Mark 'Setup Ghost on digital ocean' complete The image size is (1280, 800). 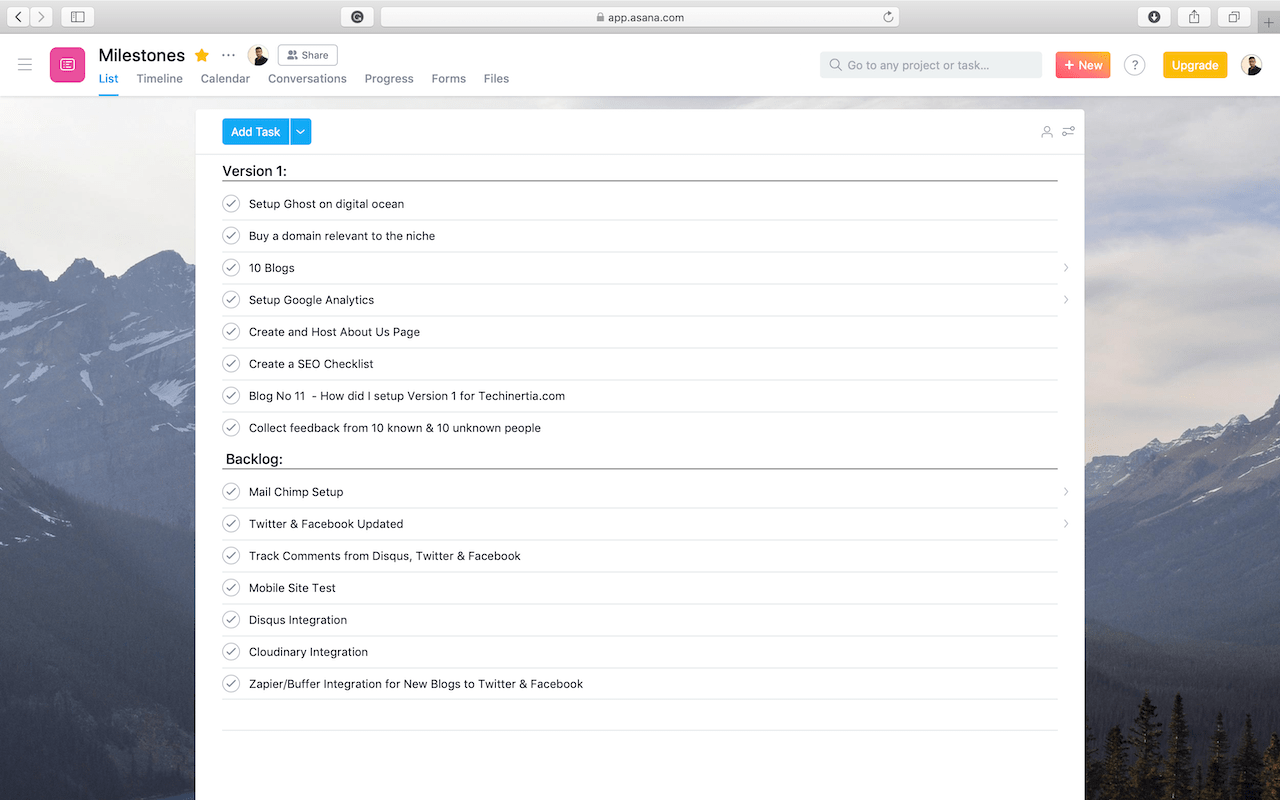231,204
